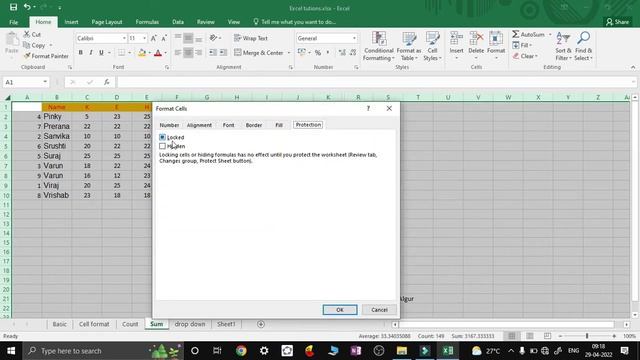Open the Calibri font name dropdown
This screenshot has width=640, height=360.
pyautogui.click(x=124, y=38)
